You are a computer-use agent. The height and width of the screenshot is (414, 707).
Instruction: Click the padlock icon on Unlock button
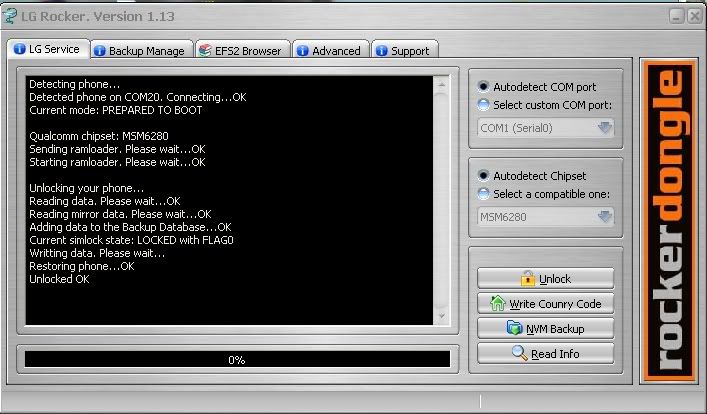(528, 279)
